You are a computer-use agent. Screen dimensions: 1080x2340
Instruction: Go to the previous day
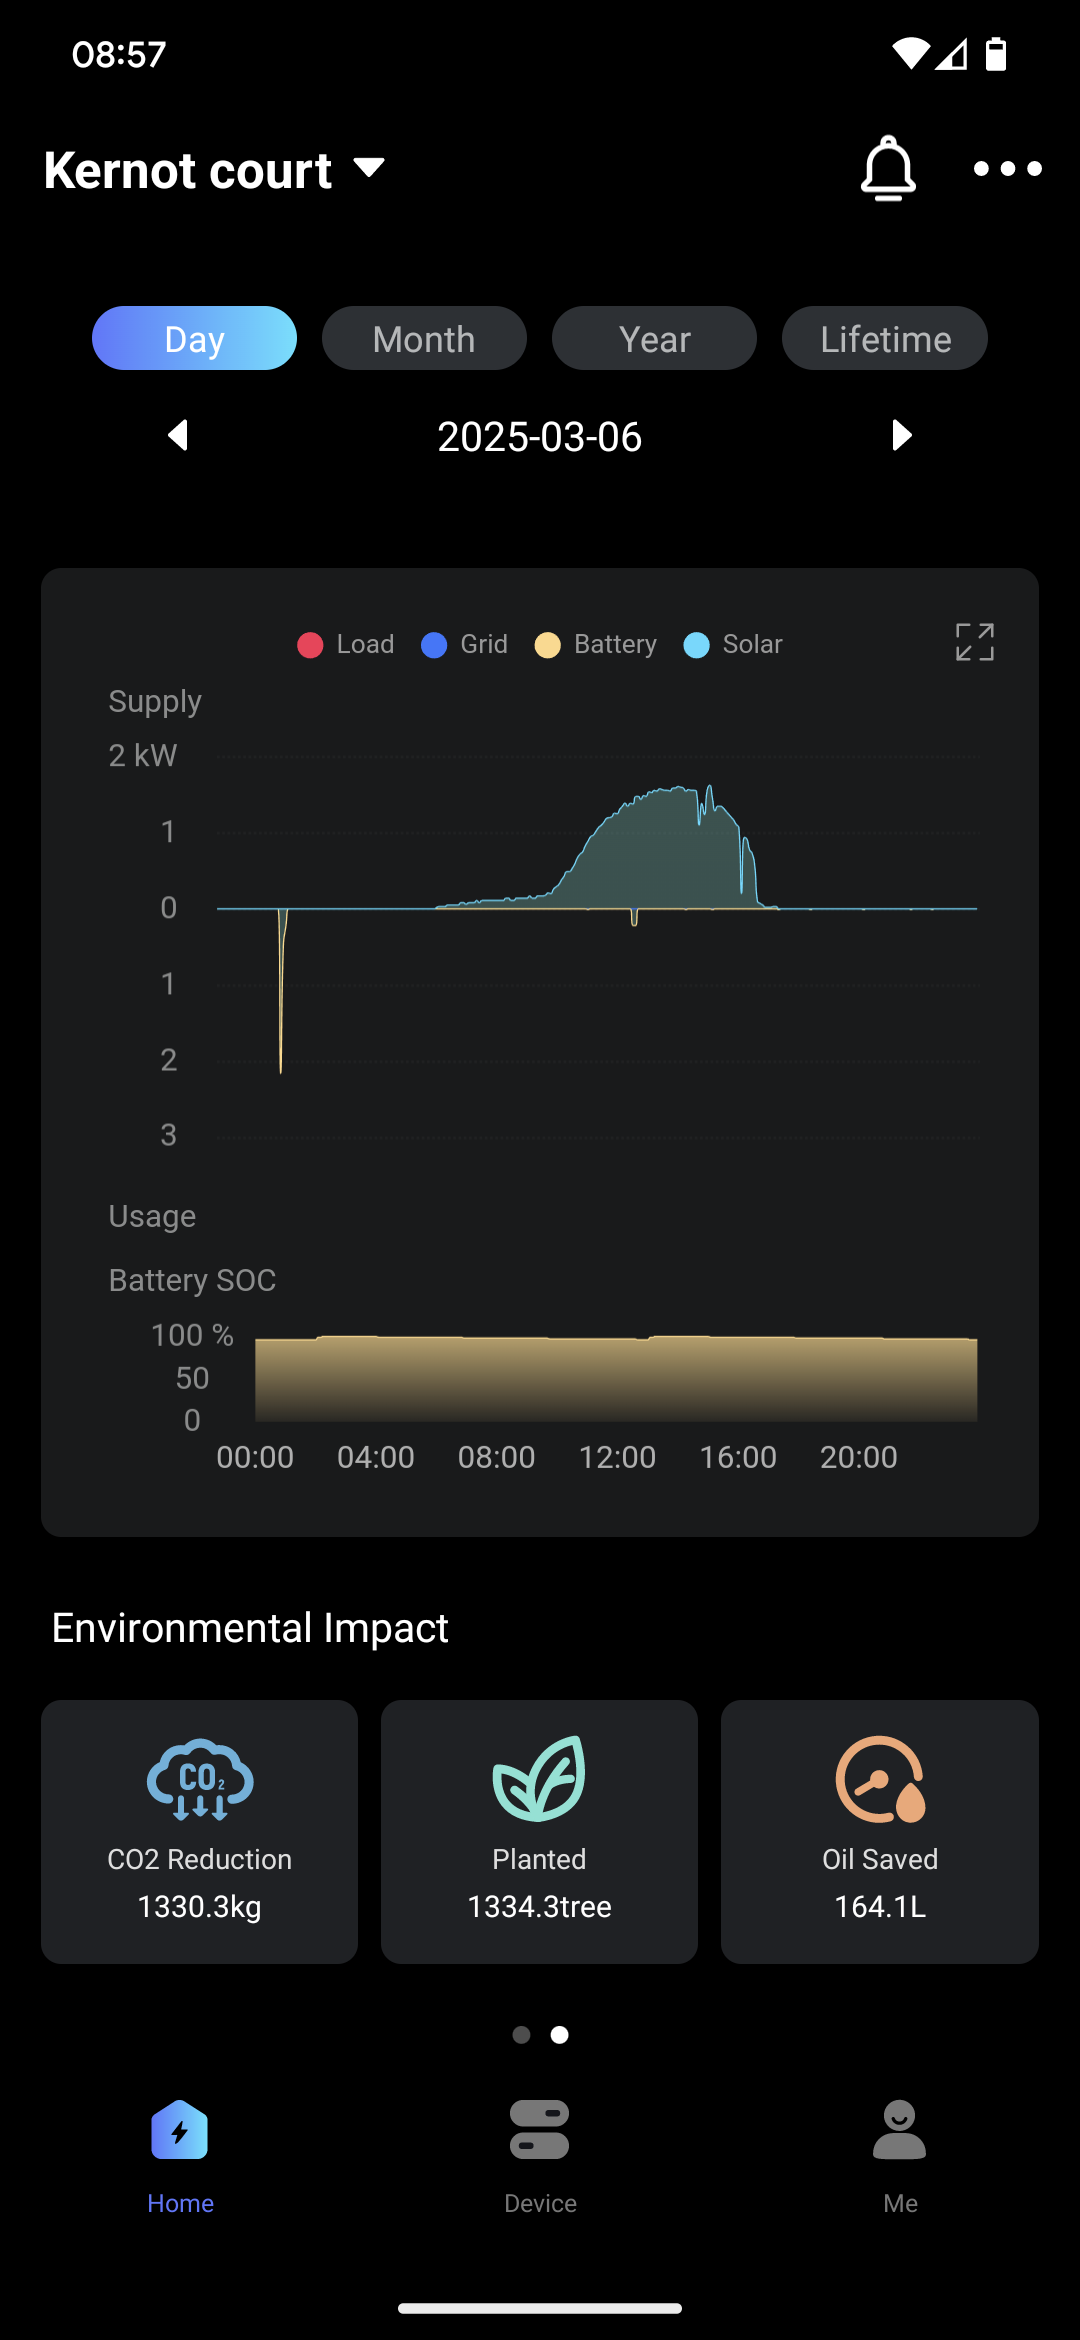(179, 435)
